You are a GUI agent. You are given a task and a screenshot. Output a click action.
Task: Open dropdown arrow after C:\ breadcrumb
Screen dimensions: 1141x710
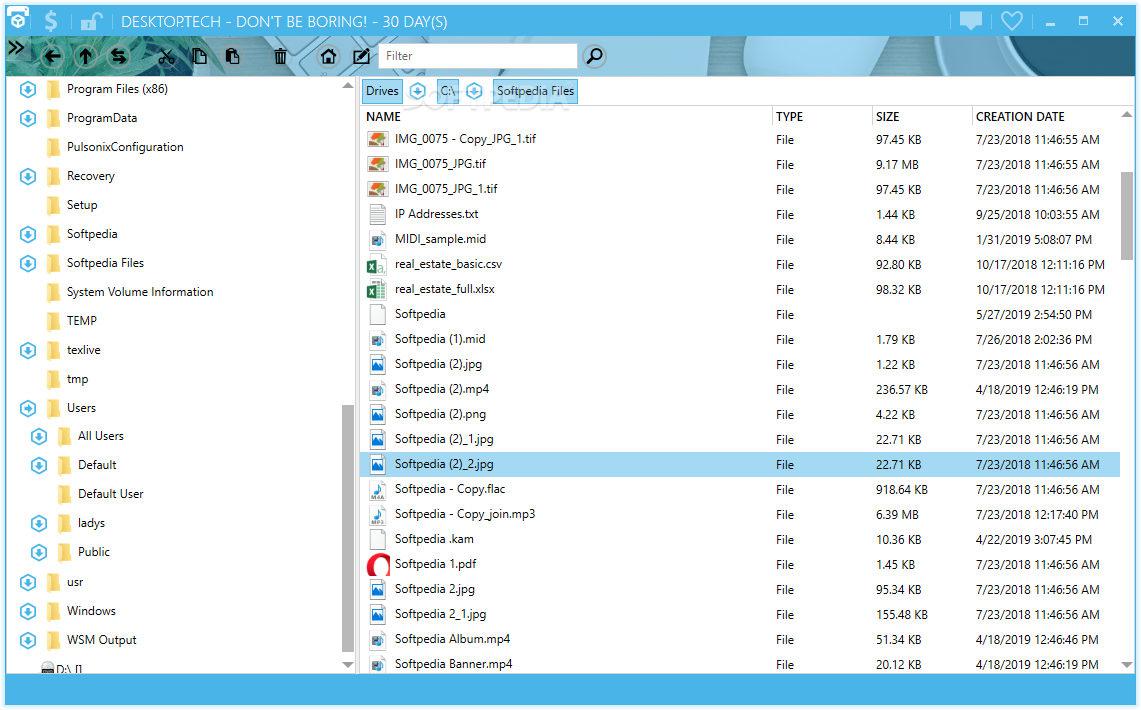click(x=474, y=91)
